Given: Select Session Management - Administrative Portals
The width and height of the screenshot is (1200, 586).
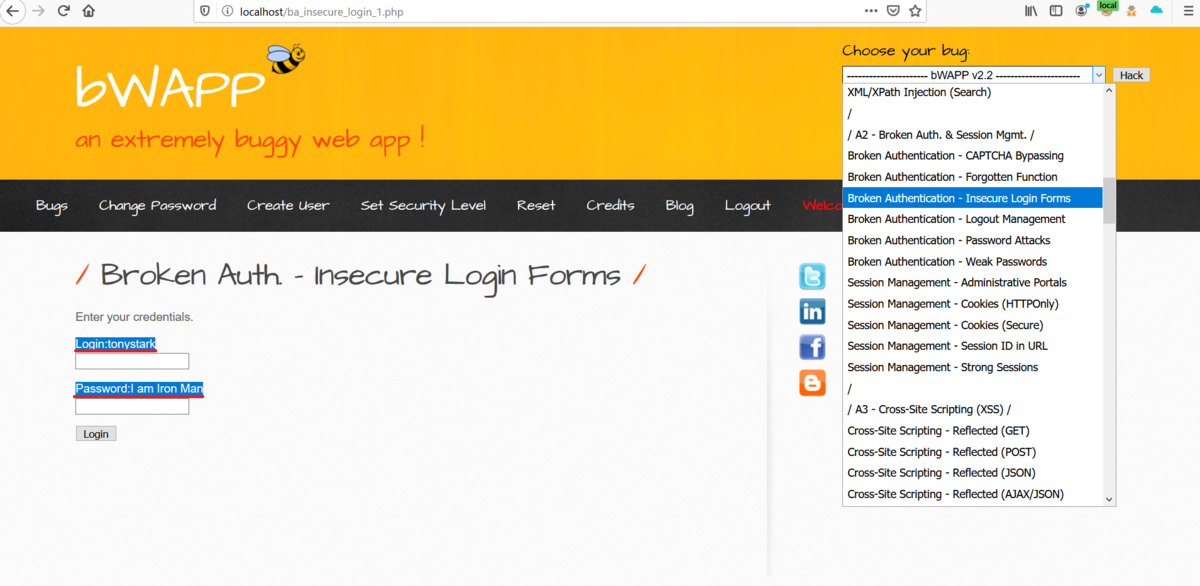Looking at the screenshot, I should tap(973, 282).
